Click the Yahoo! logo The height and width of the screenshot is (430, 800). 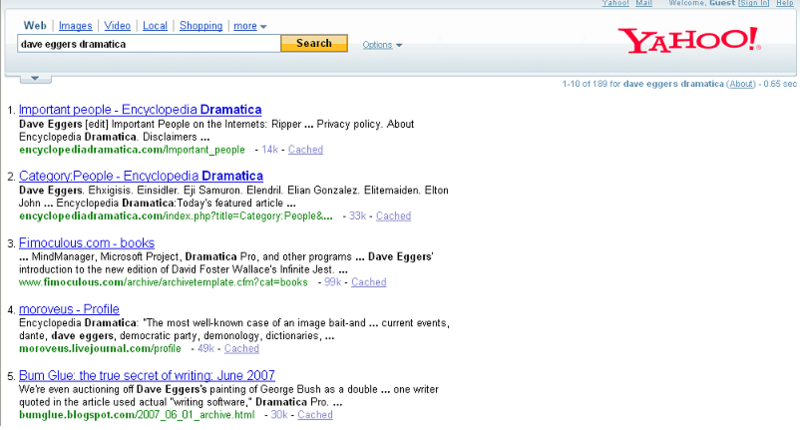[x=689, y=41]
